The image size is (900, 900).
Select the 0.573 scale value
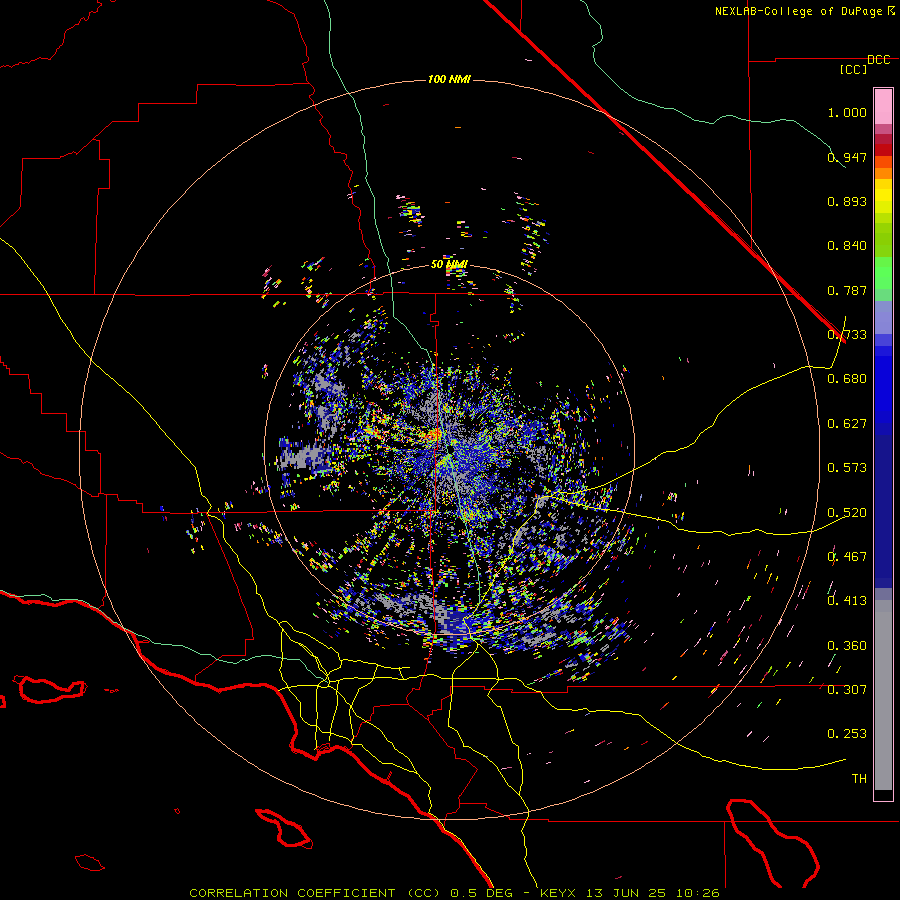[x=847, y=468]
